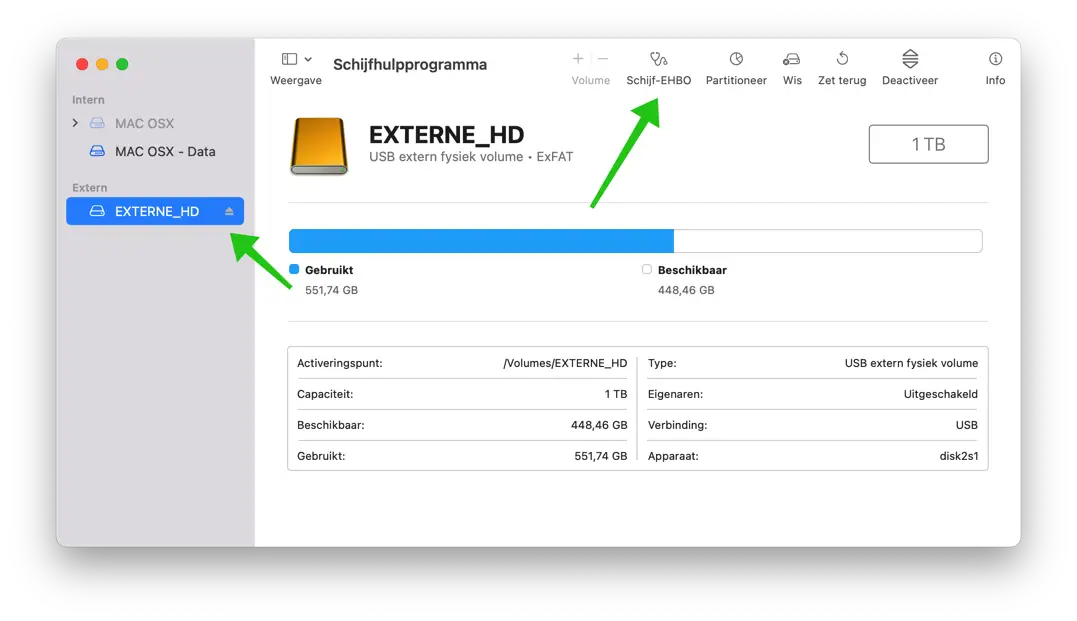Click Apparaat value disk2s1
The width and height of the screenshot is (1077, 621).
[x=959, y=456]
